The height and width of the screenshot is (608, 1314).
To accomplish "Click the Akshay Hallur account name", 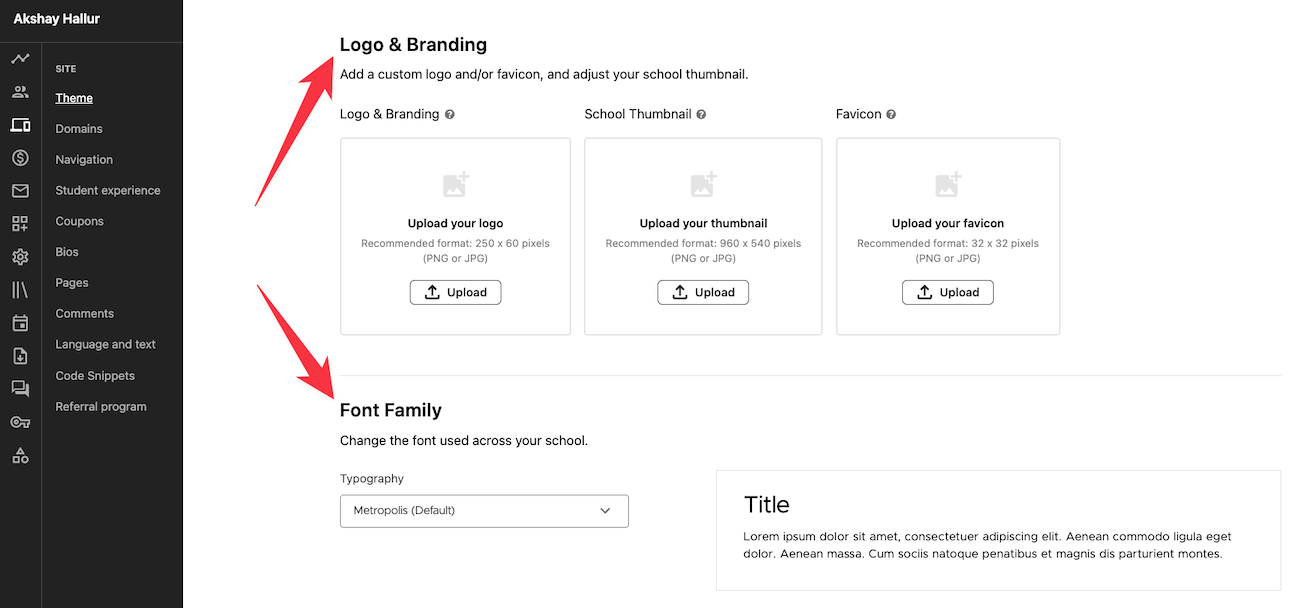I will point(55,18).
